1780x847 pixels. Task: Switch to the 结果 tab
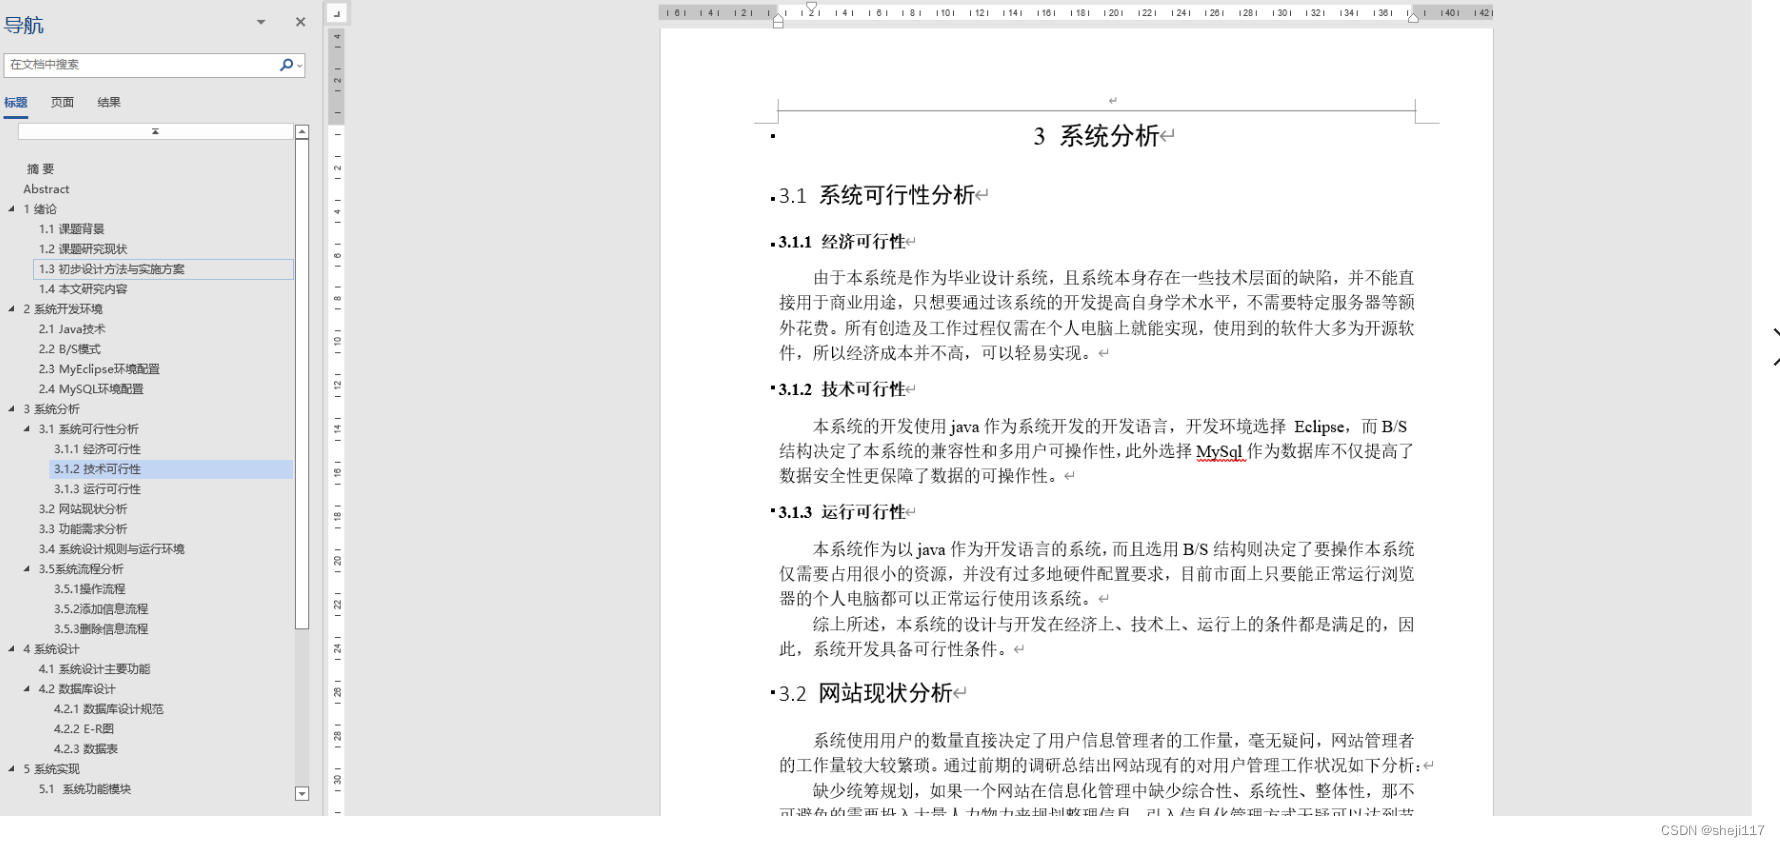pyautogui.click(x=109, y=102)
